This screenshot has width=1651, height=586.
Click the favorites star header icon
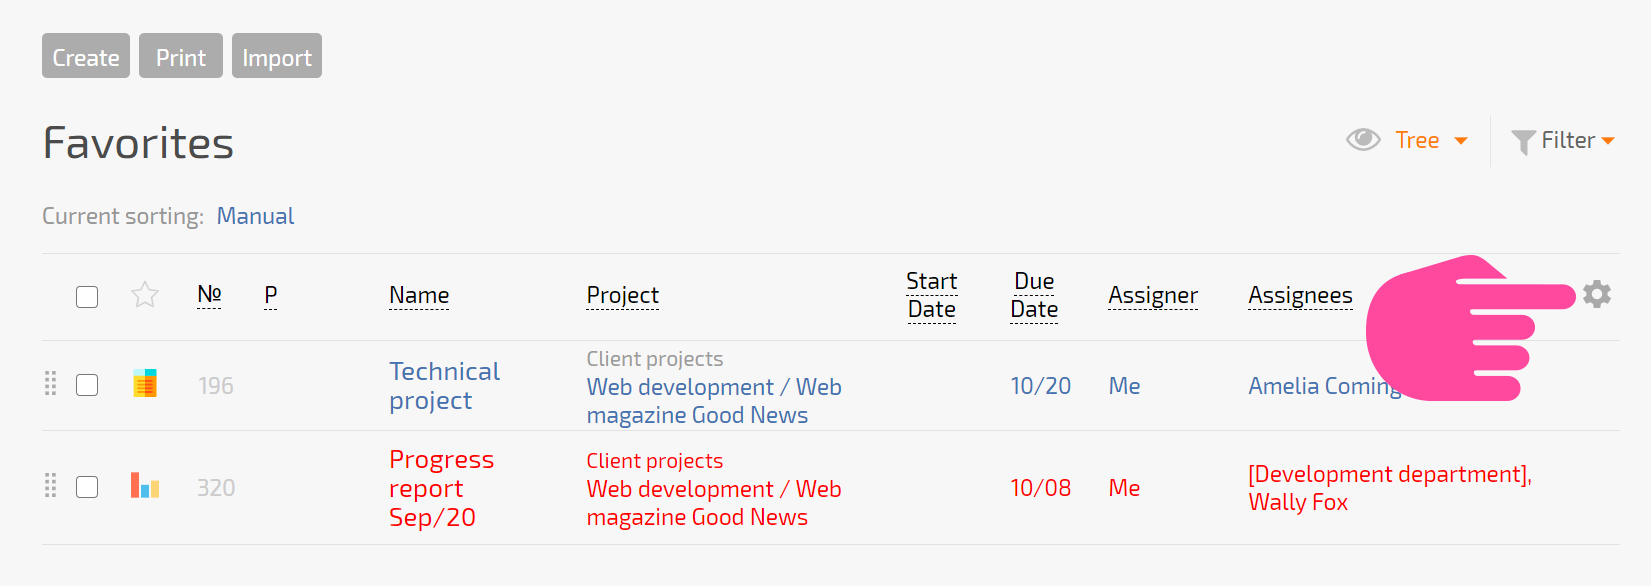click(x=145, y=295)
